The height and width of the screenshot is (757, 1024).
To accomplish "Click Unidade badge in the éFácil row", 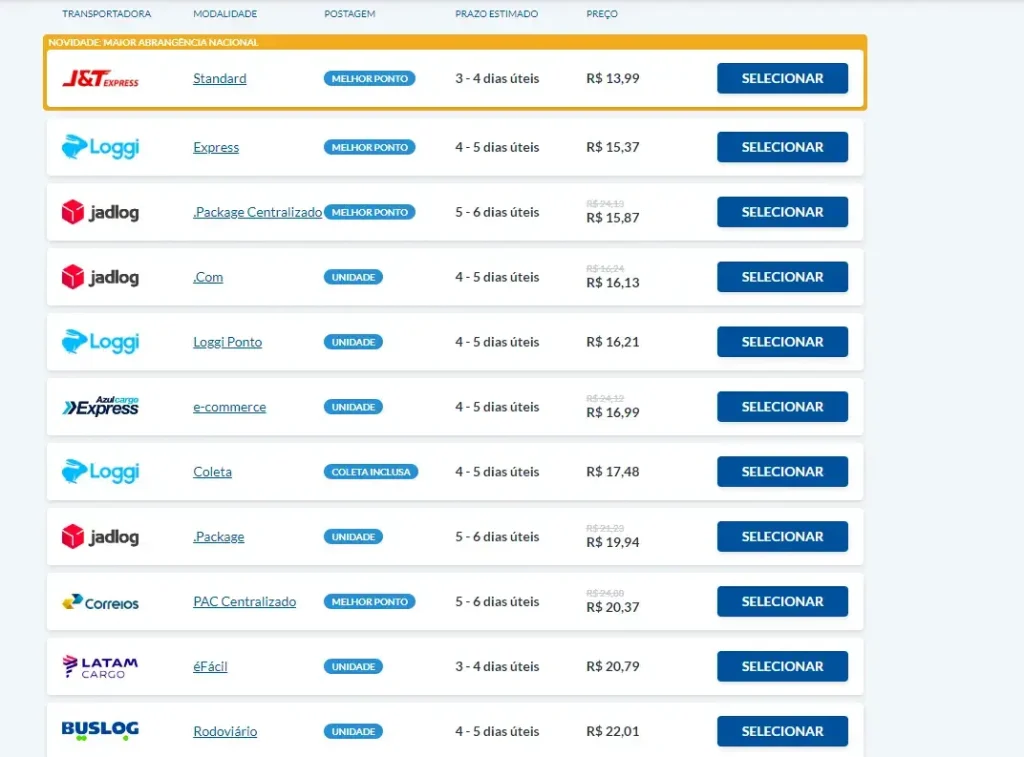I will click(353, 666).
